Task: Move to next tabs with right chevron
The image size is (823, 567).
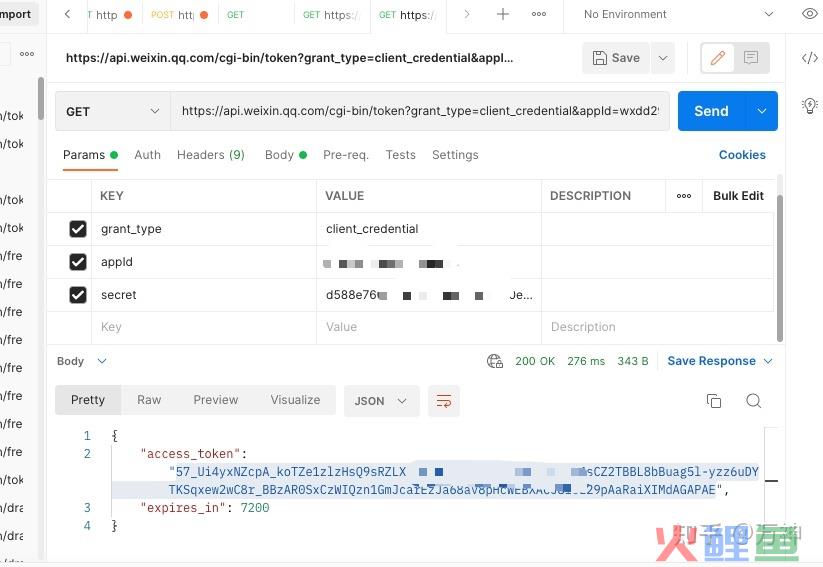Action: 467,14
